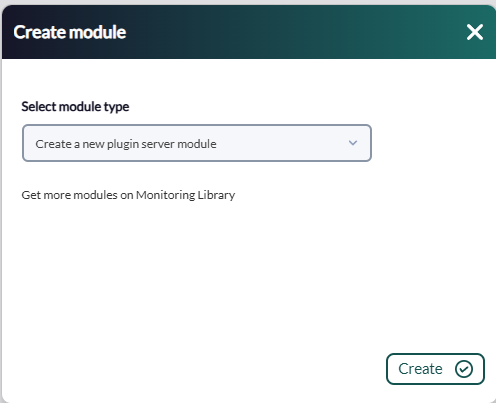Open the Get more modules on Monitoring Library link
Image resolution: width=496 pixels, height=403 pixels.
point(128,195)
